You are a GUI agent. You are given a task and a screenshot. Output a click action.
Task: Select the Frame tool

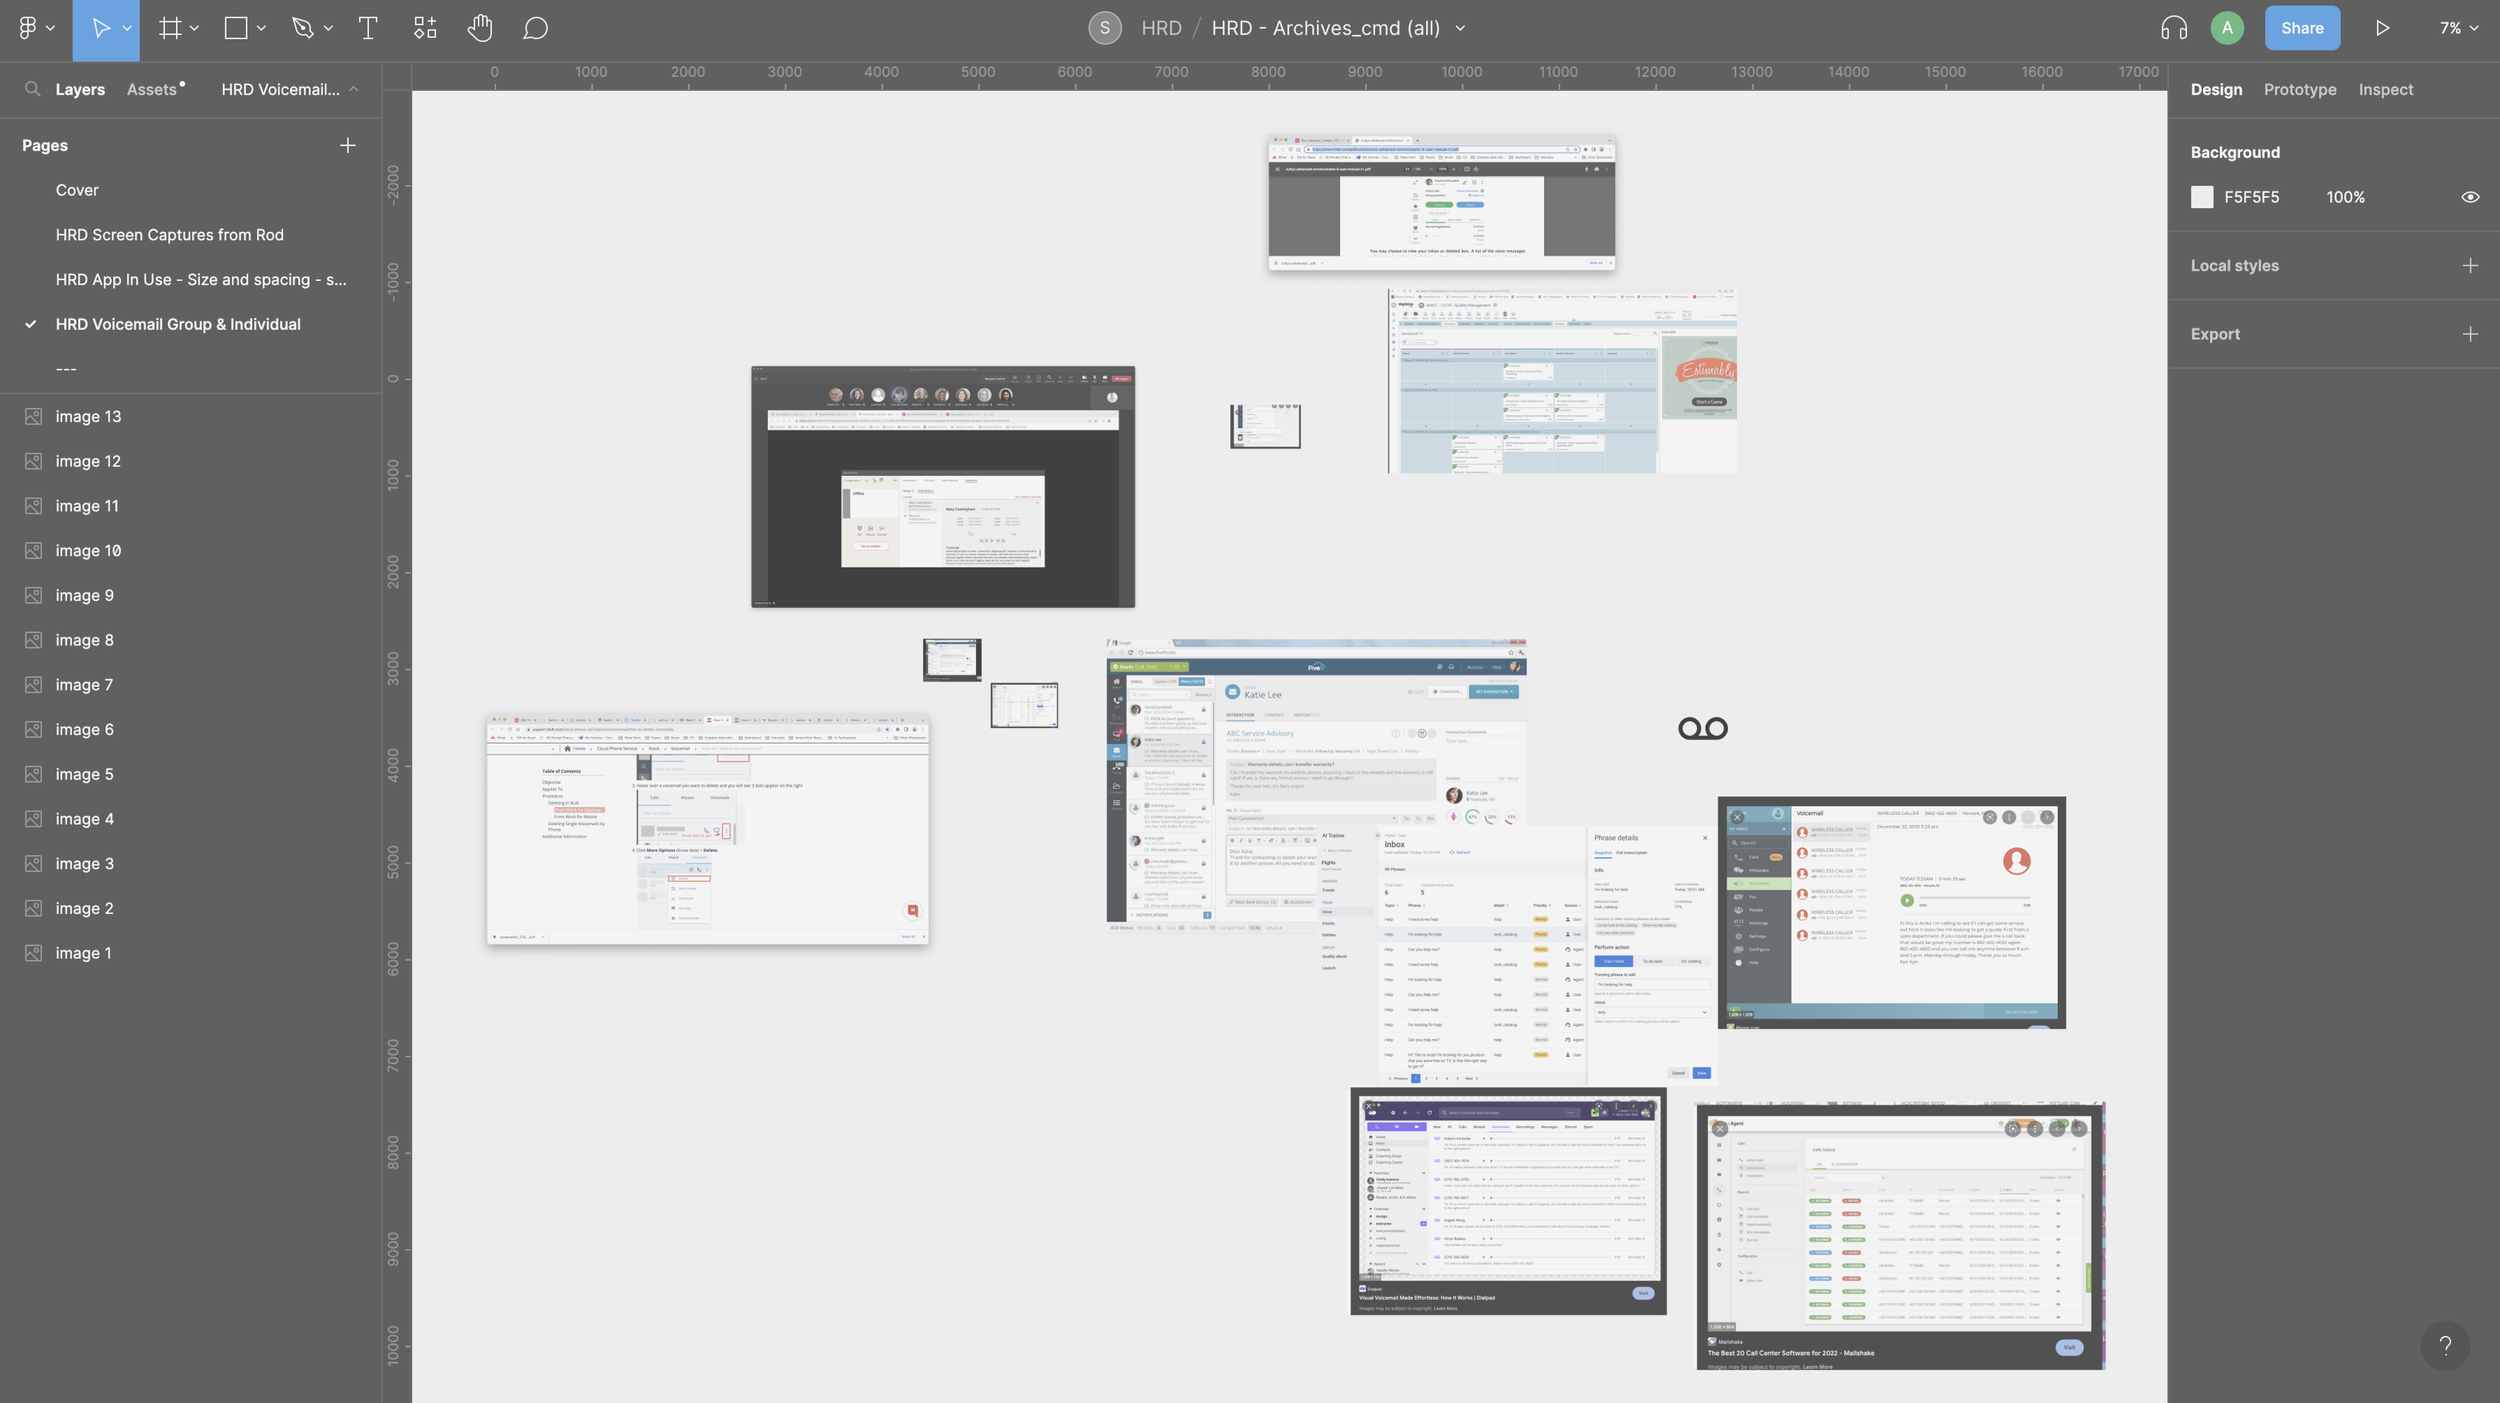tap(170, 29)
